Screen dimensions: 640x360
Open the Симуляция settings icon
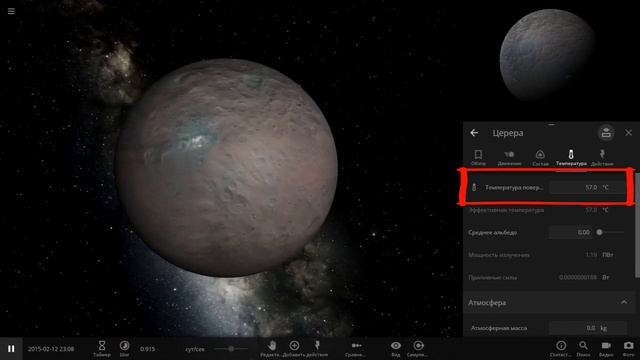pyautogui.click(x=418, y=349)
